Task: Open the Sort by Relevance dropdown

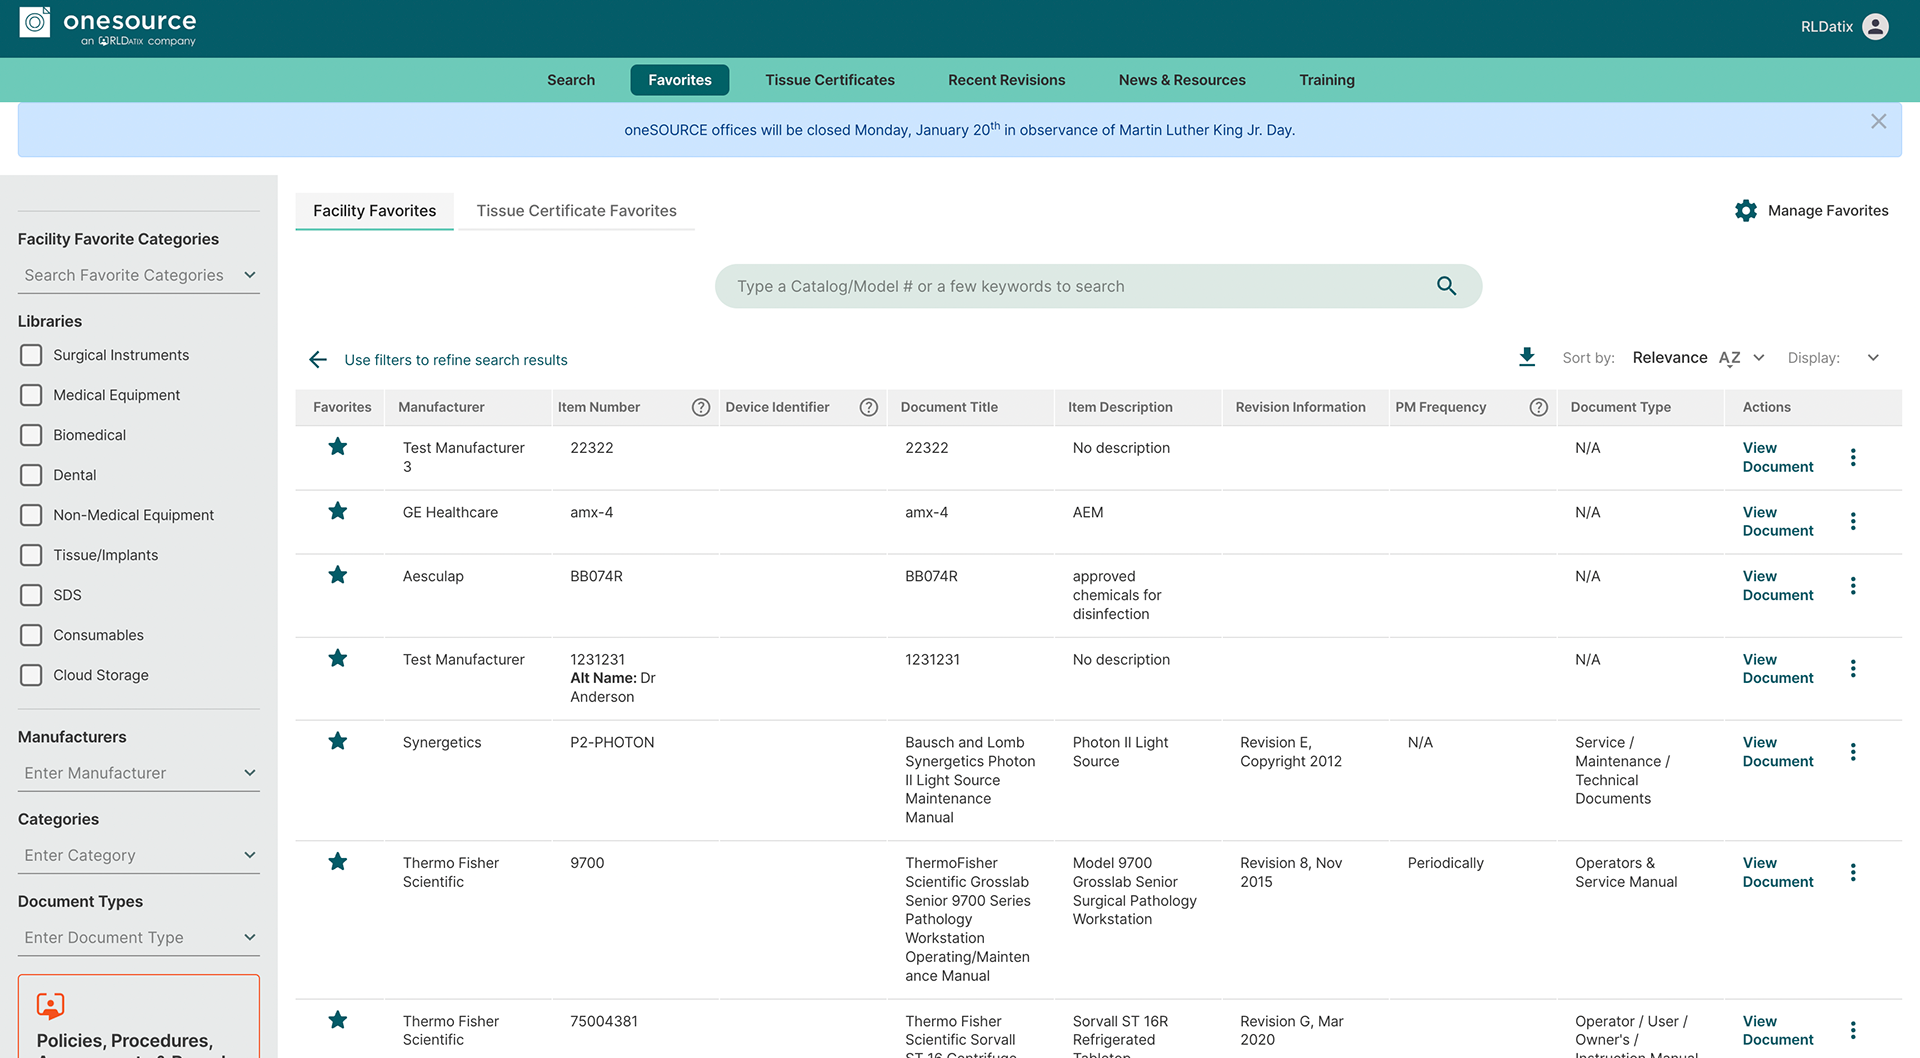Action: click(x=1759, y=358)
